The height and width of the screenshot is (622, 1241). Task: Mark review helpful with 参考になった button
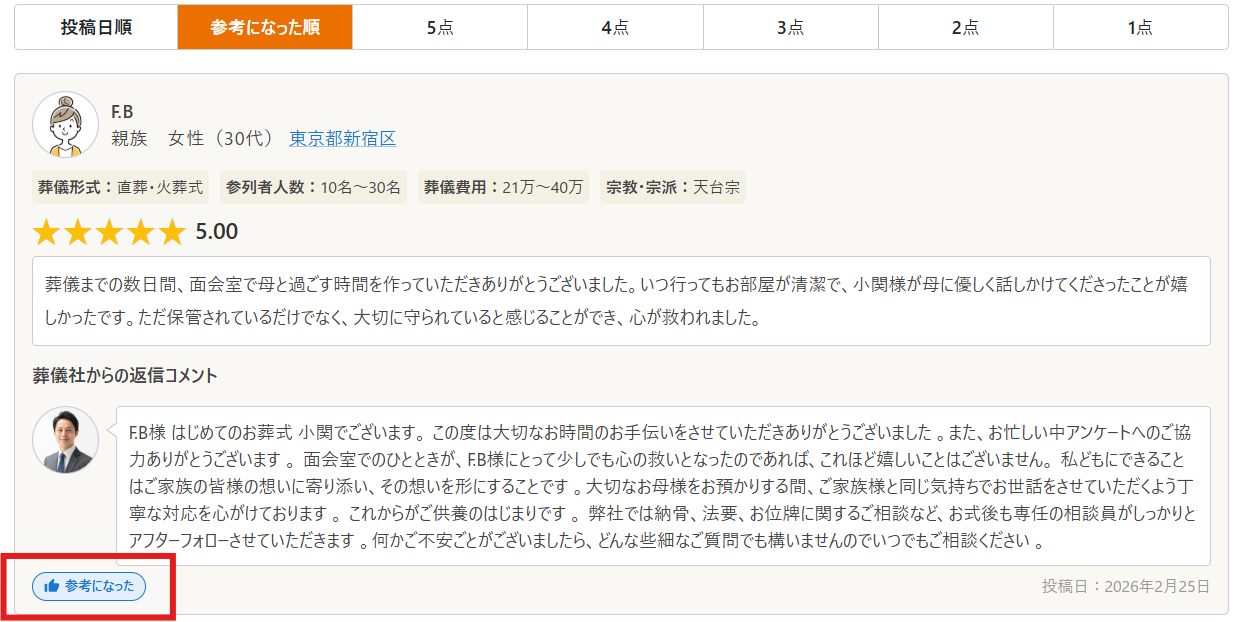coord(89,586)
